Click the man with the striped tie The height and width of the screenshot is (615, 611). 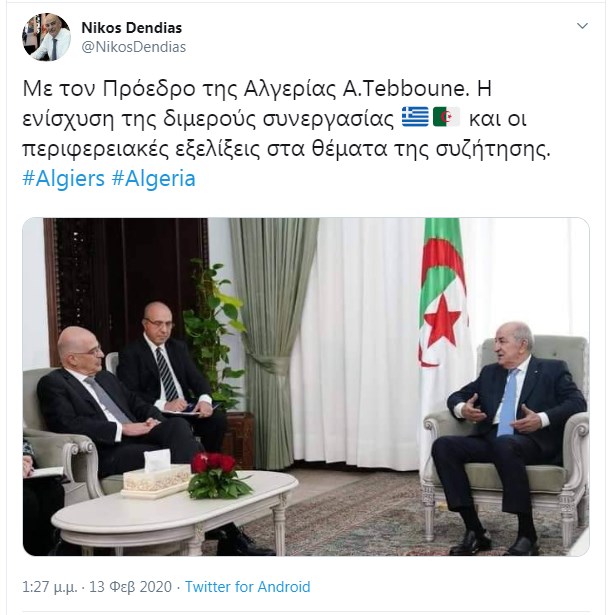point(171,377)
